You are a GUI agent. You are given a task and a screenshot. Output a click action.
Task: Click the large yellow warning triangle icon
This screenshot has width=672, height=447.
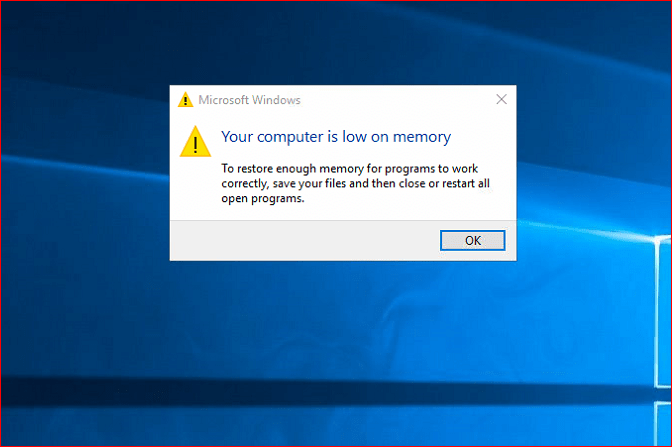tap(195, 141)
